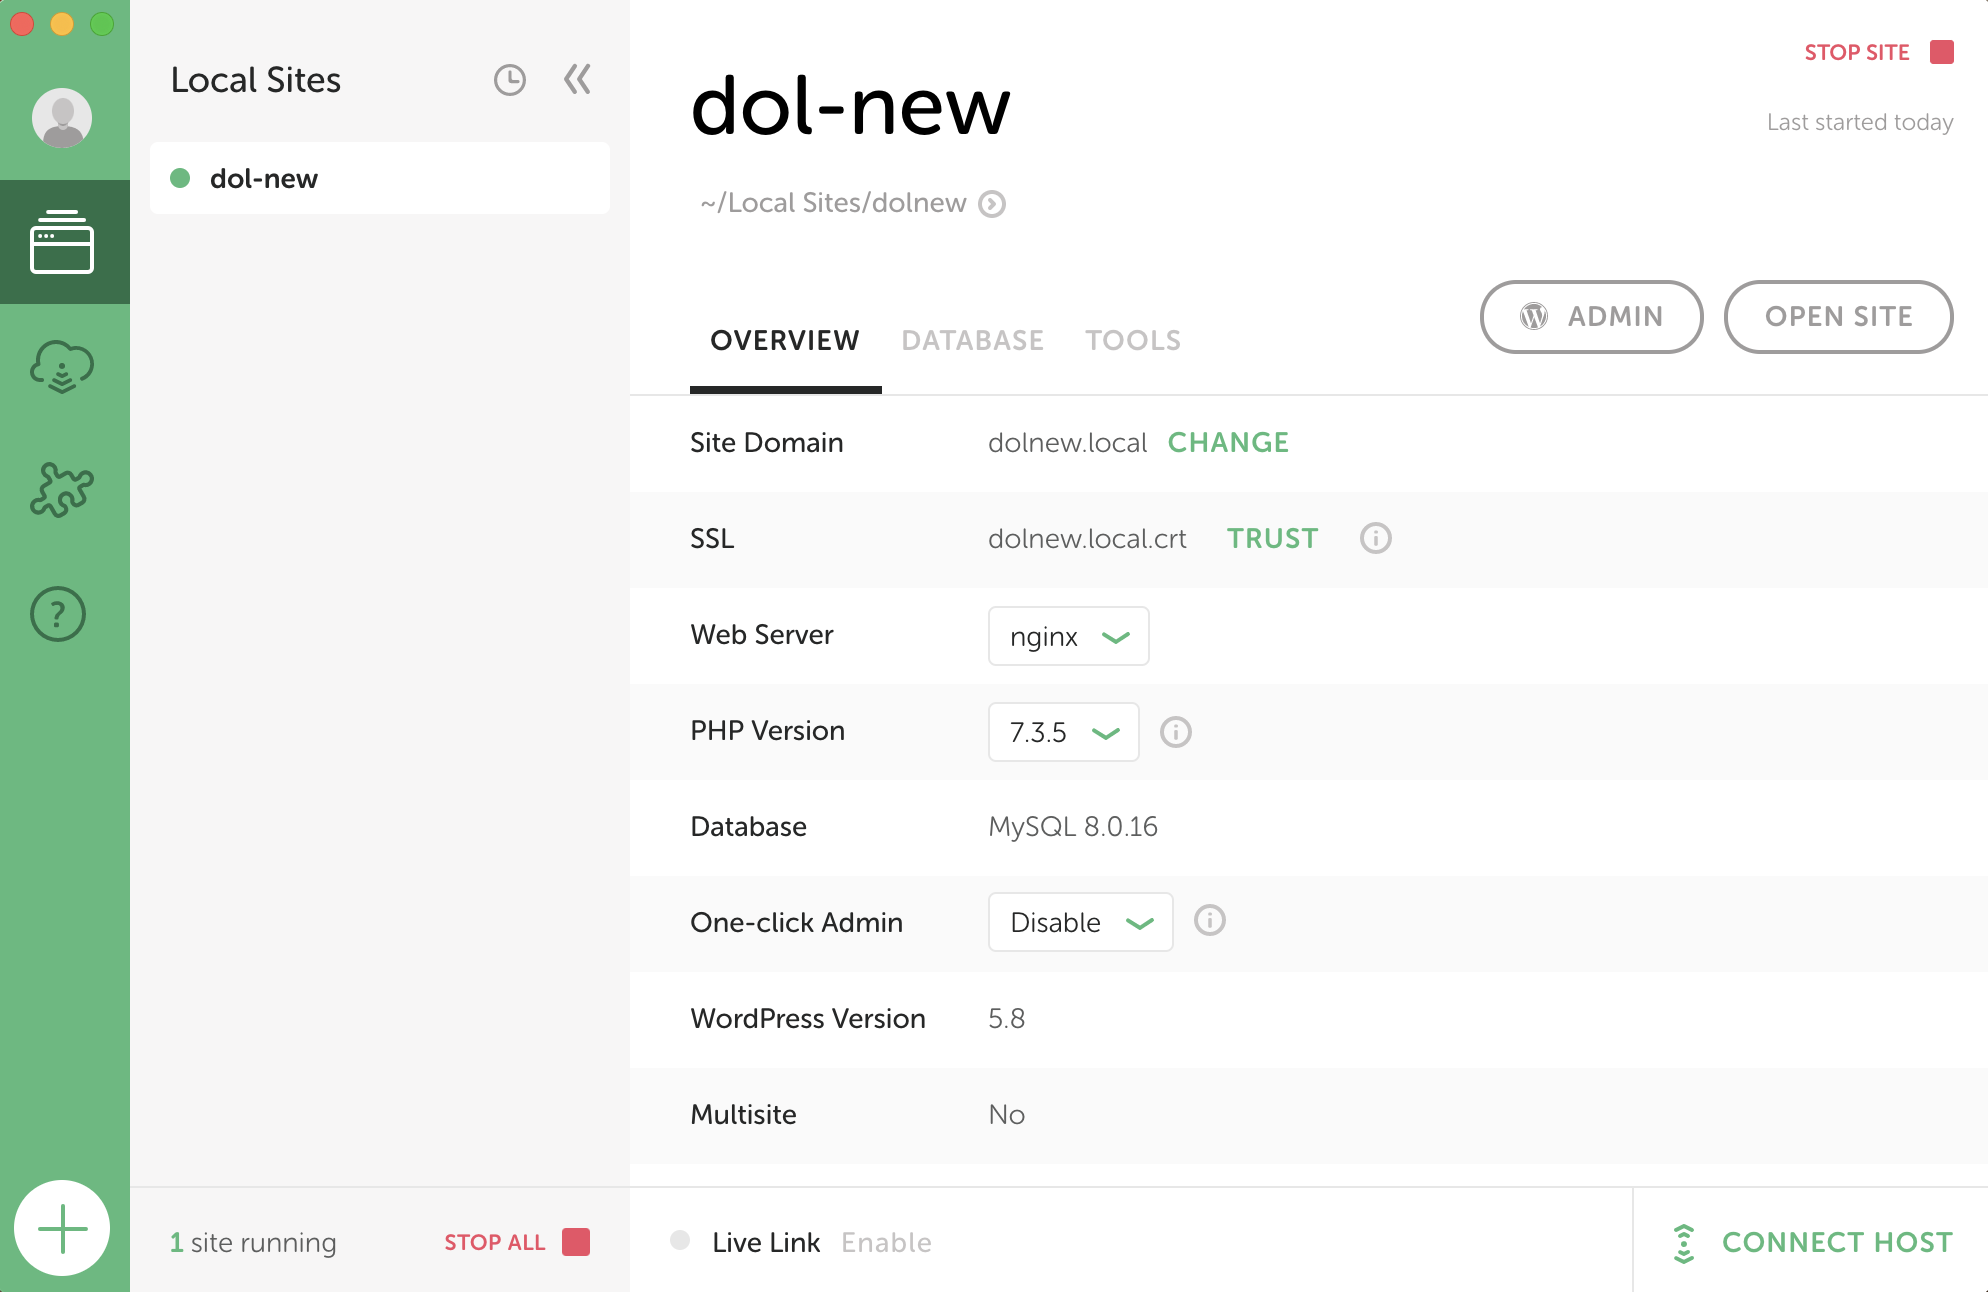Open the Connect cloud icon in sidebar
This screenshot has width=1988, height=1292.
pos(62,366)
